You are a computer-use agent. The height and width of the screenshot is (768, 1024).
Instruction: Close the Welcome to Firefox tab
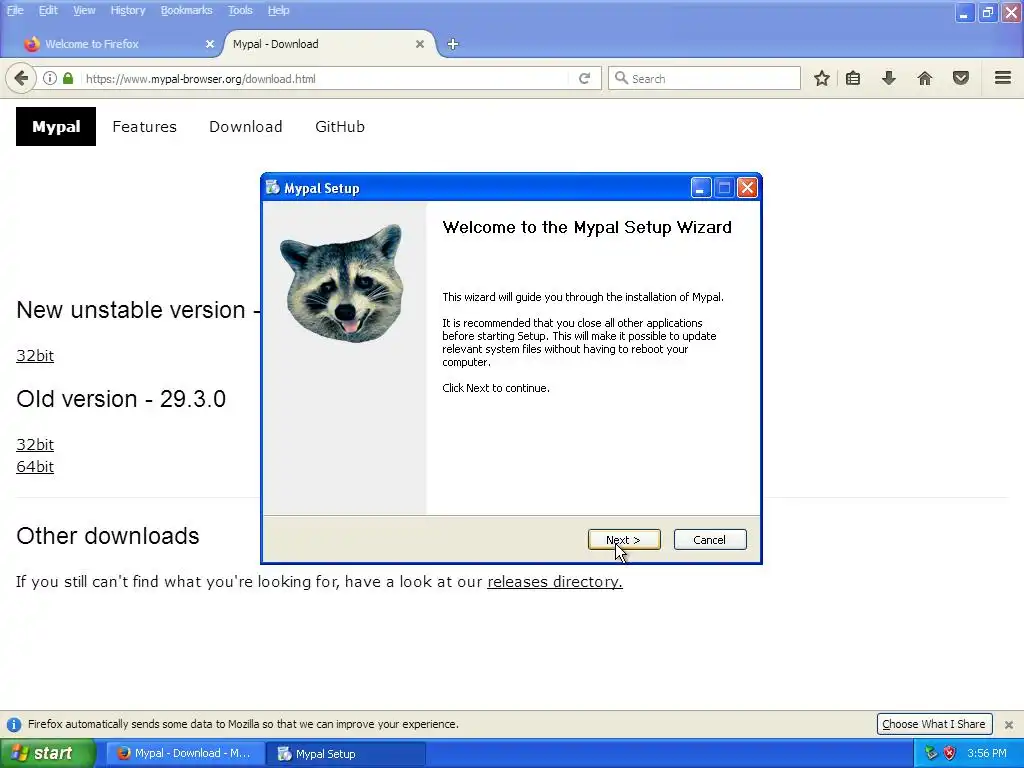tap(210, 44)
